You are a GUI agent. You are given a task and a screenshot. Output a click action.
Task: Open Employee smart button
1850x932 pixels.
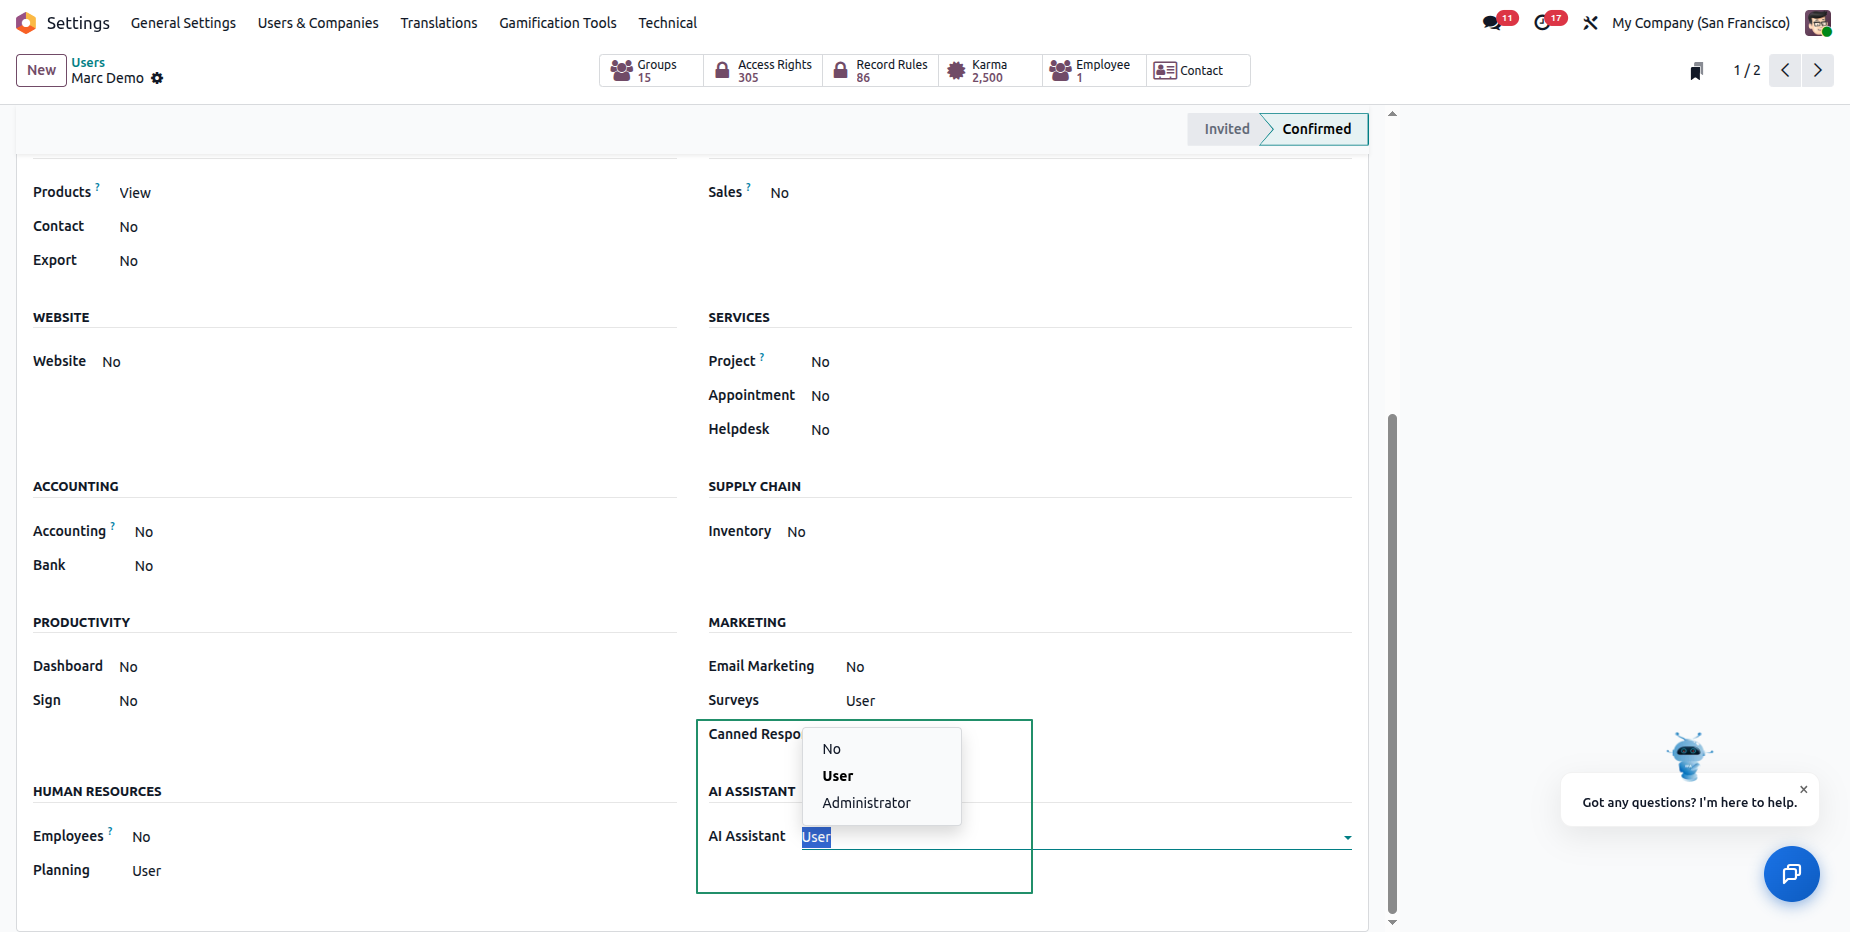pyautogui.click(x=1094, y=70)
